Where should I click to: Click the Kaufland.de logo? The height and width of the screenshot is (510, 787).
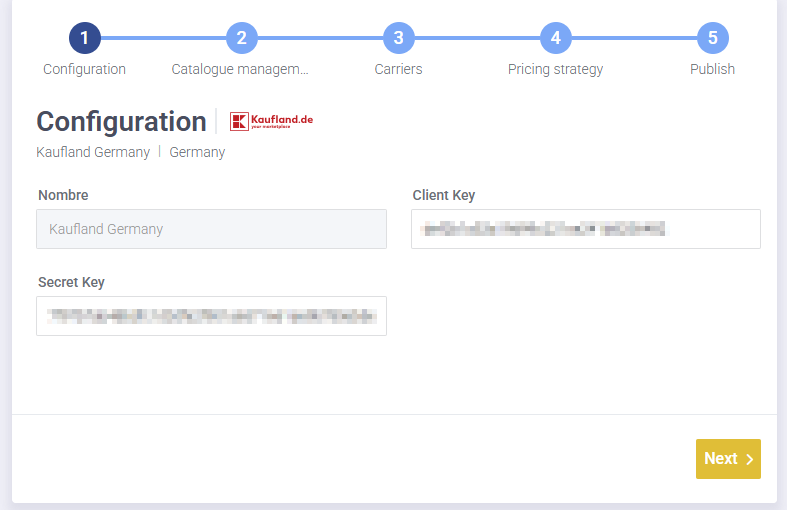[271, 122]
